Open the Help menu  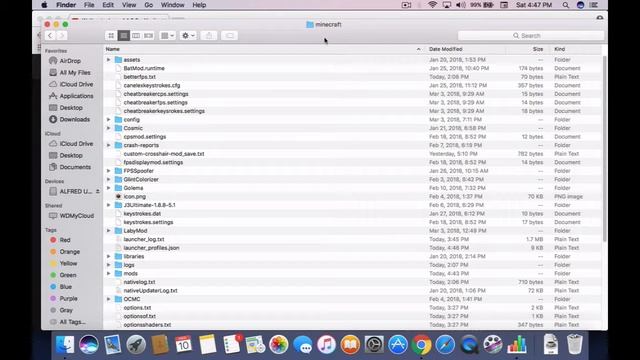pyautogui.click(x=199, y=5)
